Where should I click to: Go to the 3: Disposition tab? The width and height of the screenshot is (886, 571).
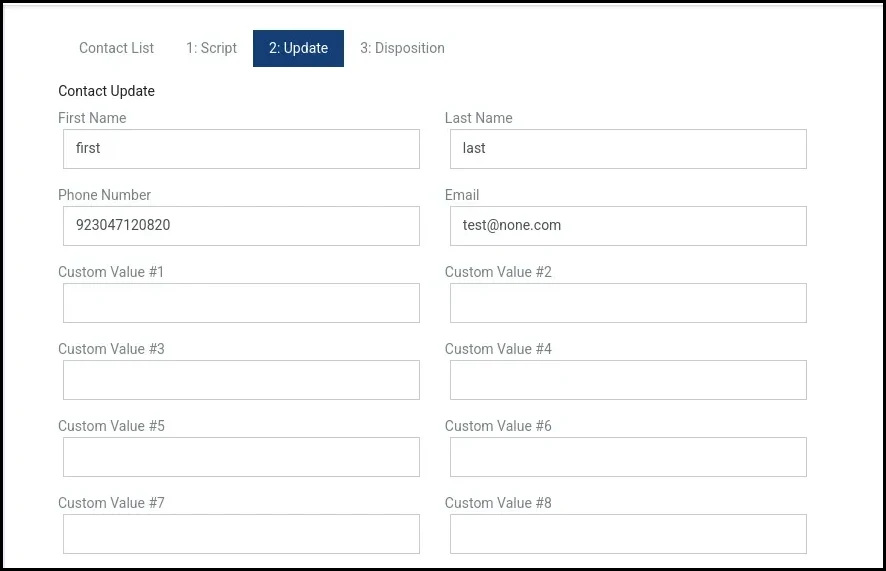[402, 48]
